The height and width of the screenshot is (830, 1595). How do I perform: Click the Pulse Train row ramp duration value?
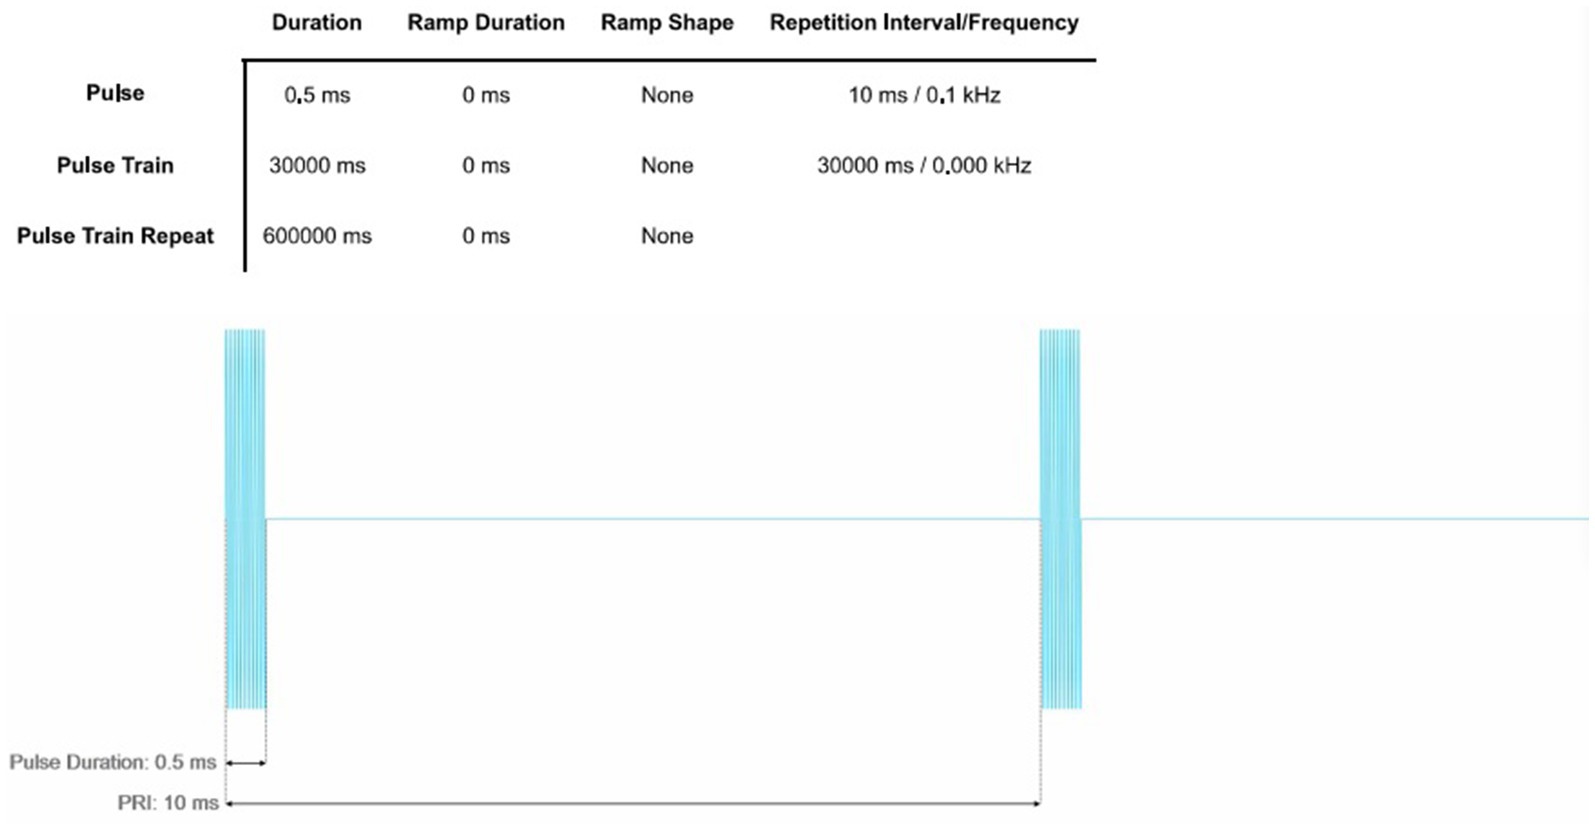[486, 166]
